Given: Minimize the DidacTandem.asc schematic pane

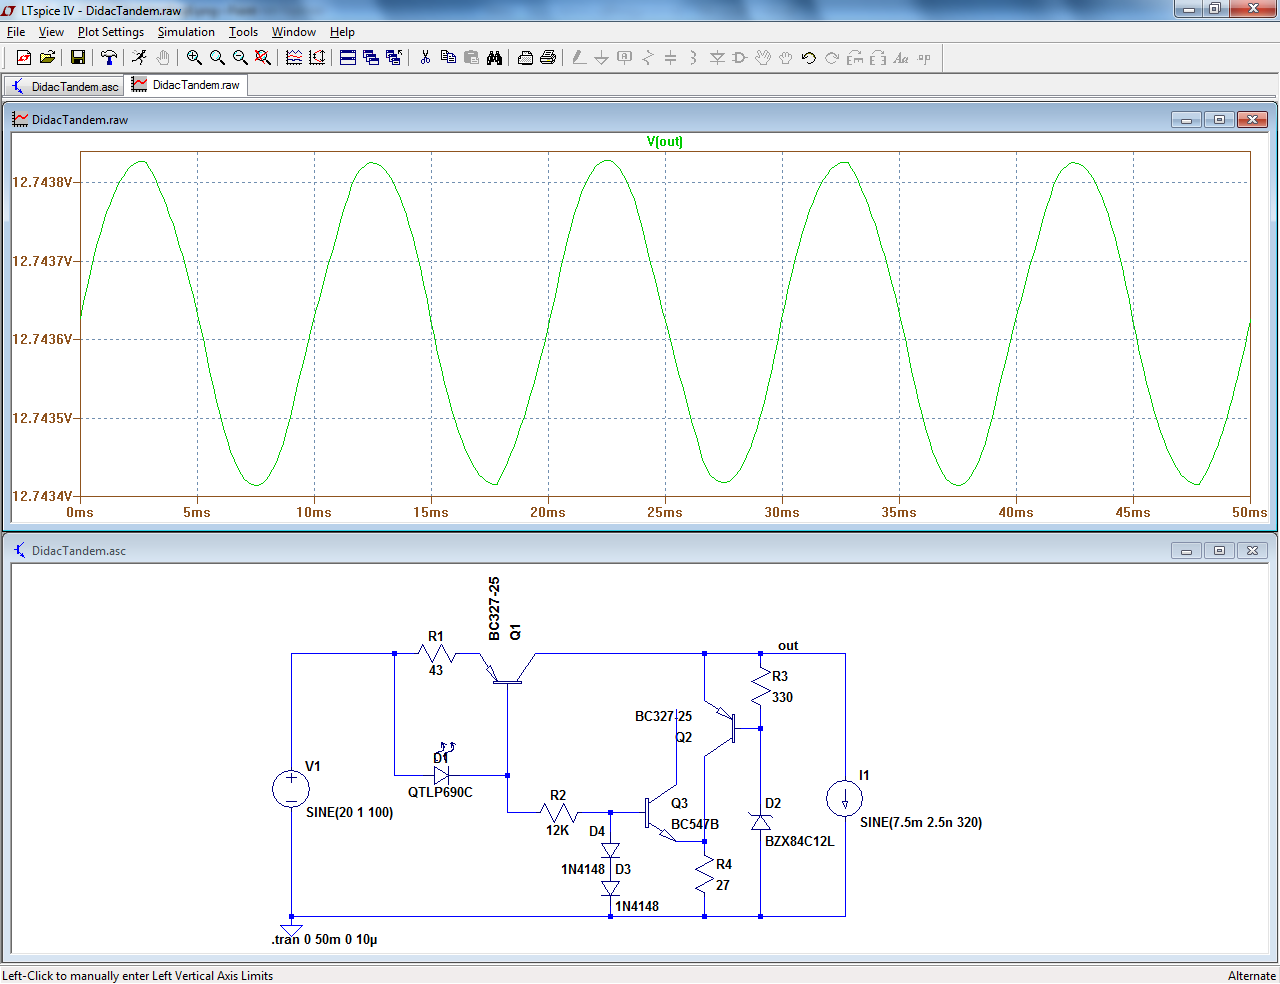Looking at the screenshot, I should 1186,551.
